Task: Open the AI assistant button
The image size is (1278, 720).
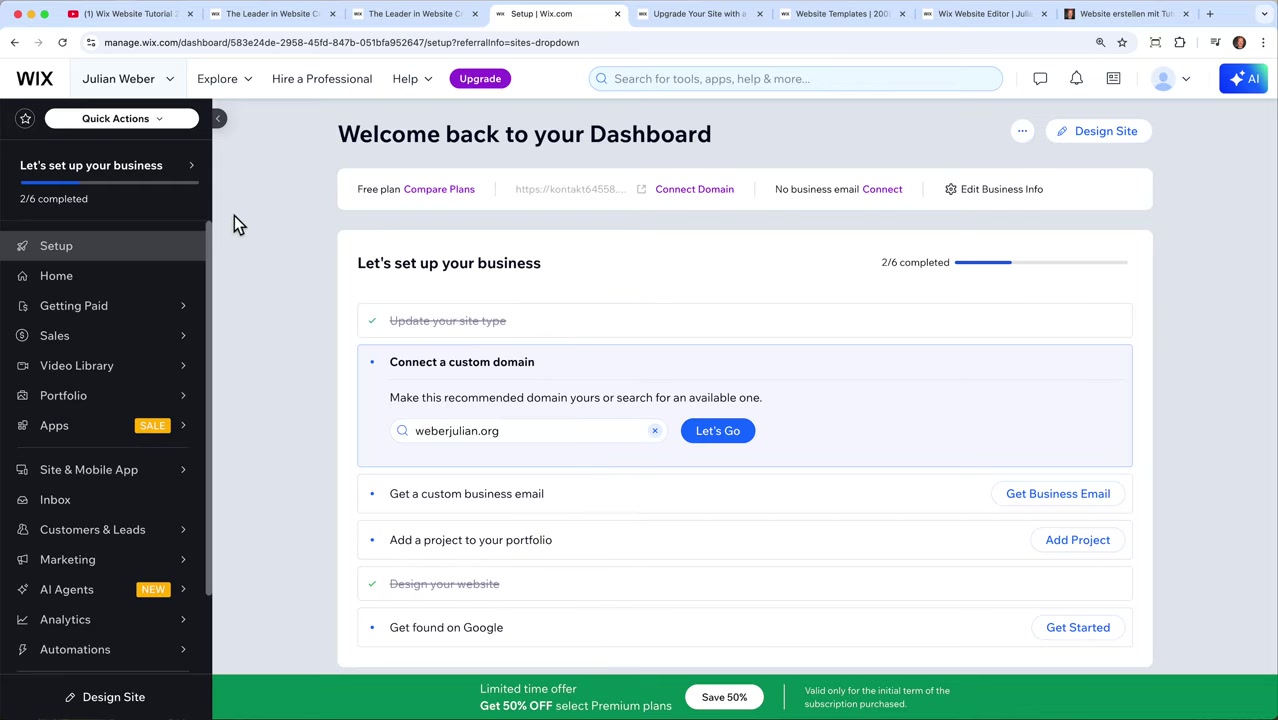Action: click(1244, 79)
